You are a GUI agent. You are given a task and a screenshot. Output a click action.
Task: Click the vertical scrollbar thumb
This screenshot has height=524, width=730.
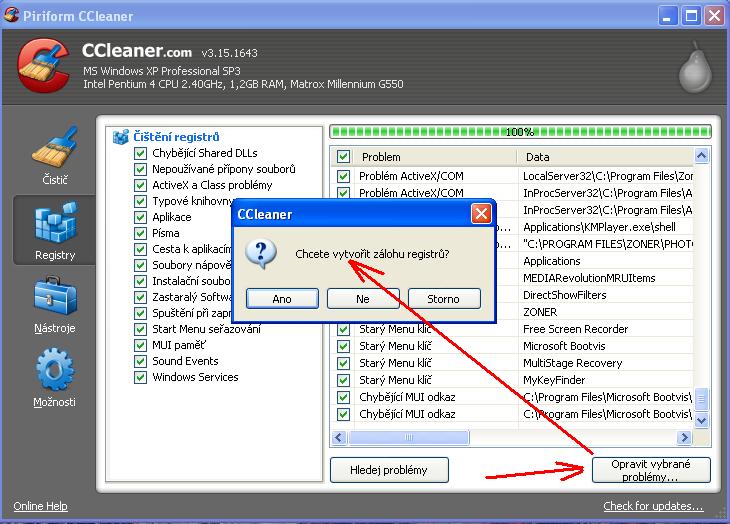click(701, 399)
